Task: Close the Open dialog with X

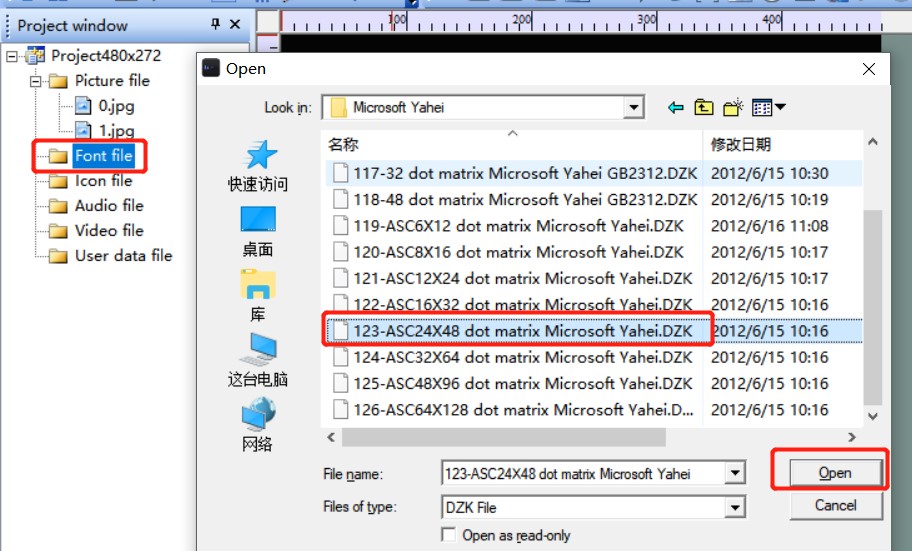Action: (x=869, y=69)
